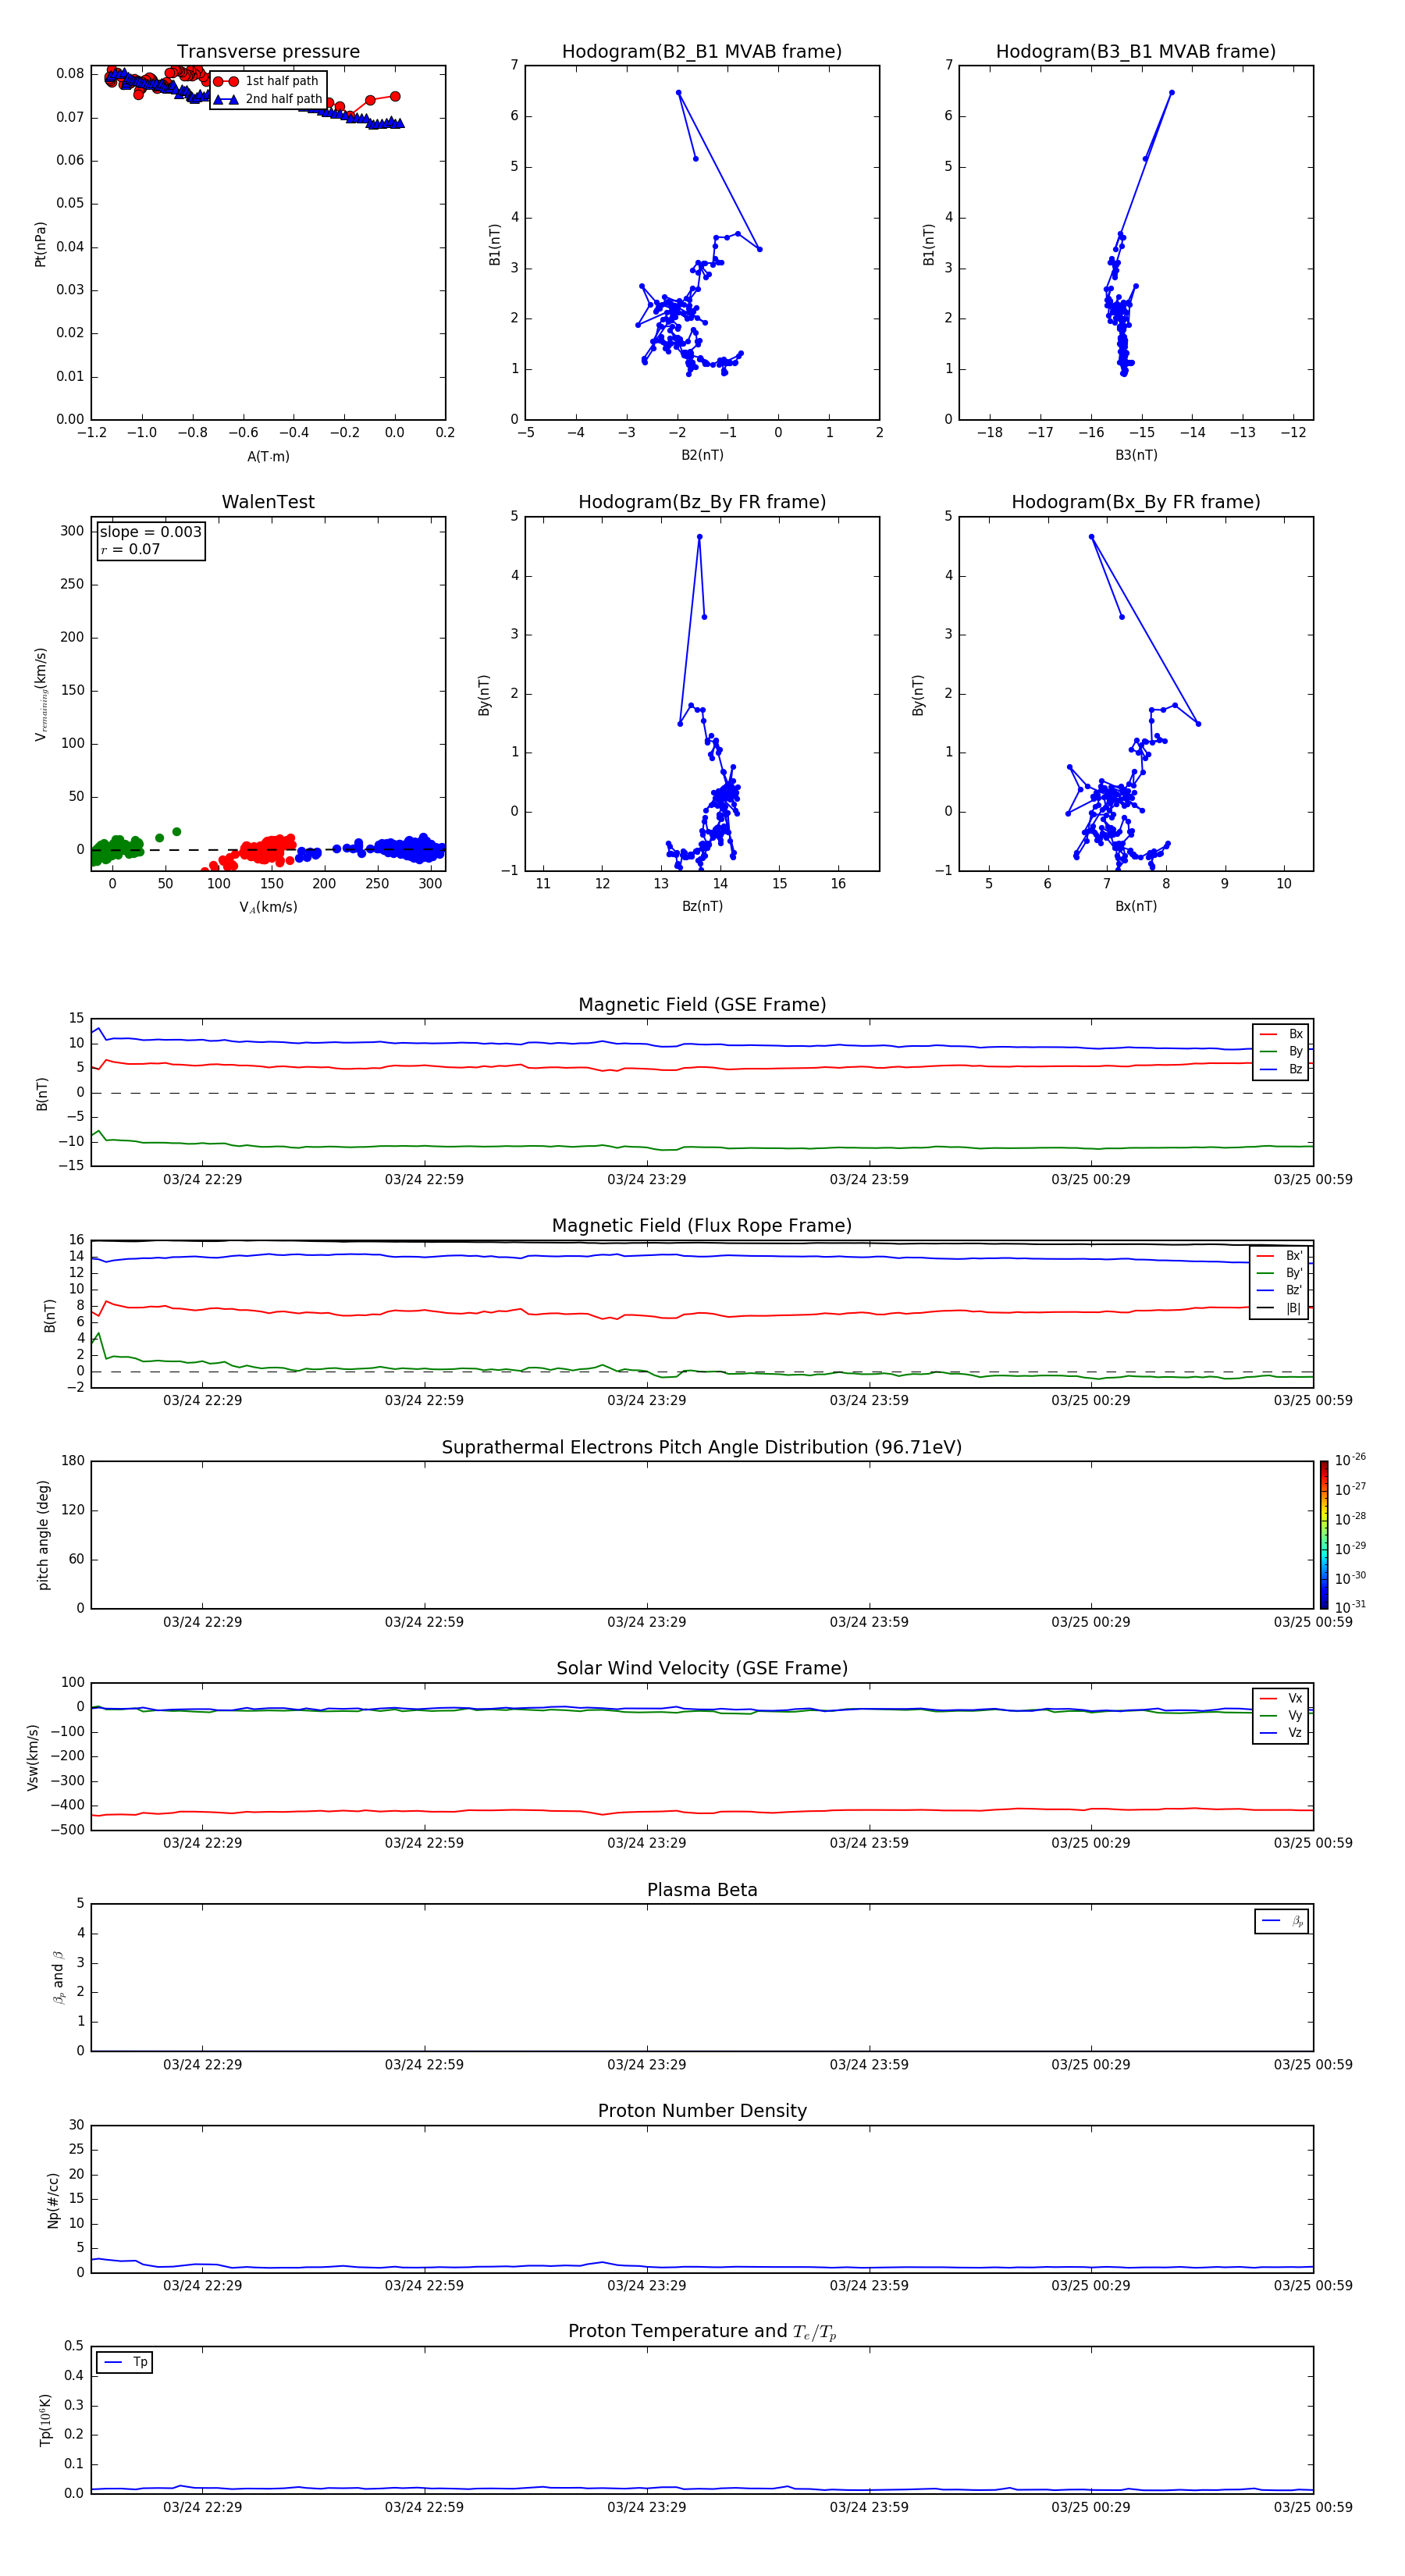Screen dimensions: 1405x2576
Task: Click the 'Np(#/cc)' y-axis label
Action: (x=53, y=2200)
